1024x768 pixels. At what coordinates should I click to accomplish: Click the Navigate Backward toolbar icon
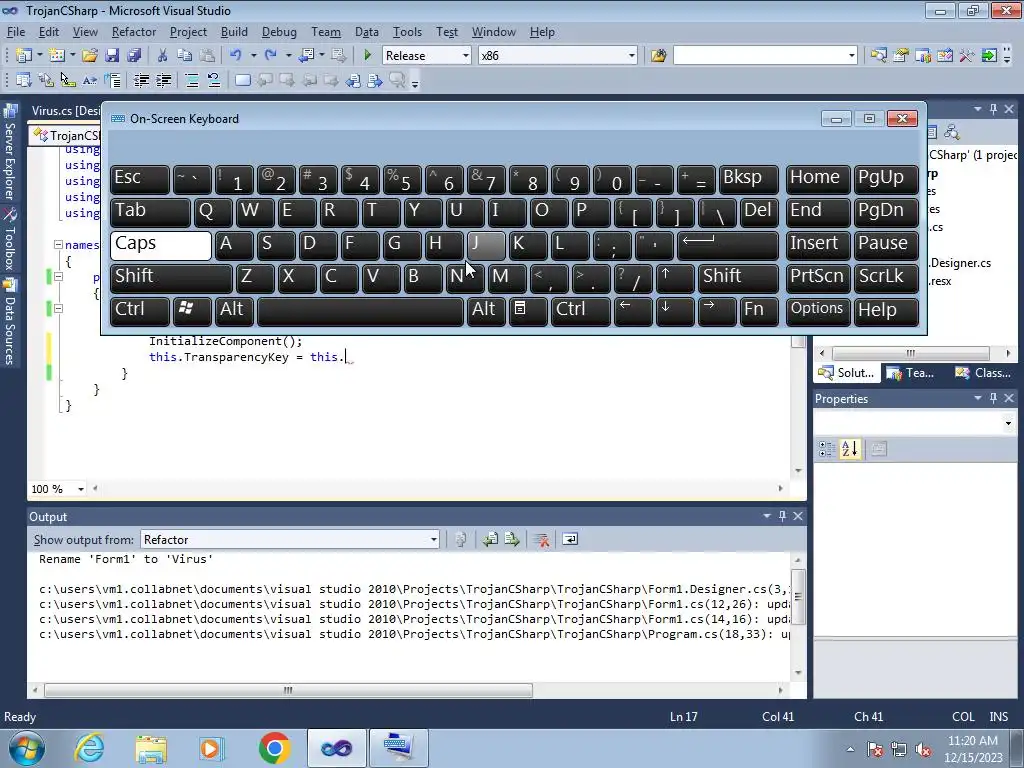tap(306, 56)
